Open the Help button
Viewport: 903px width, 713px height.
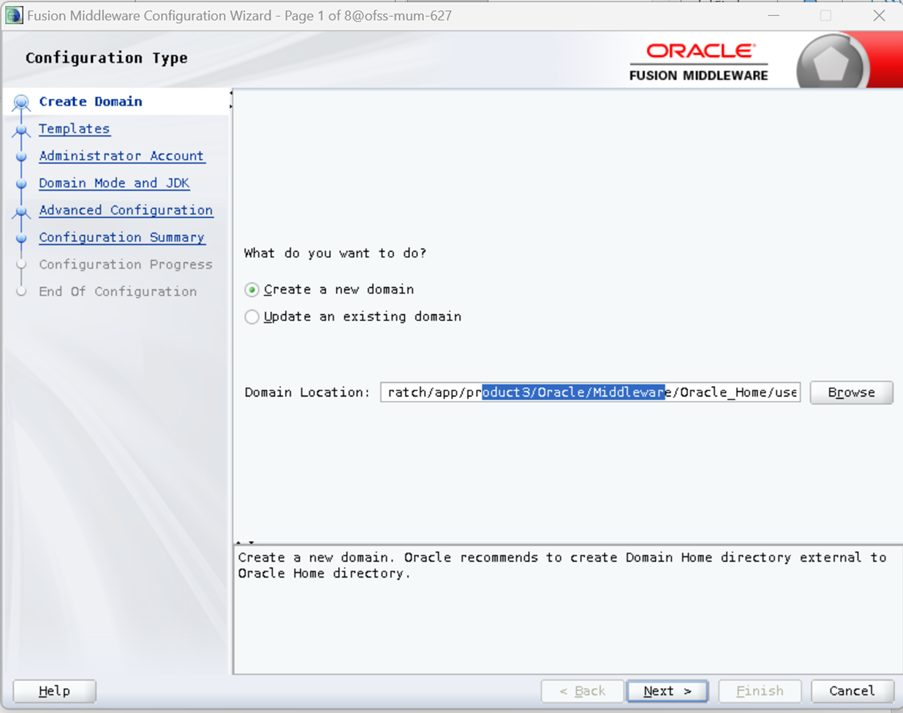click(x=54, y=691)
